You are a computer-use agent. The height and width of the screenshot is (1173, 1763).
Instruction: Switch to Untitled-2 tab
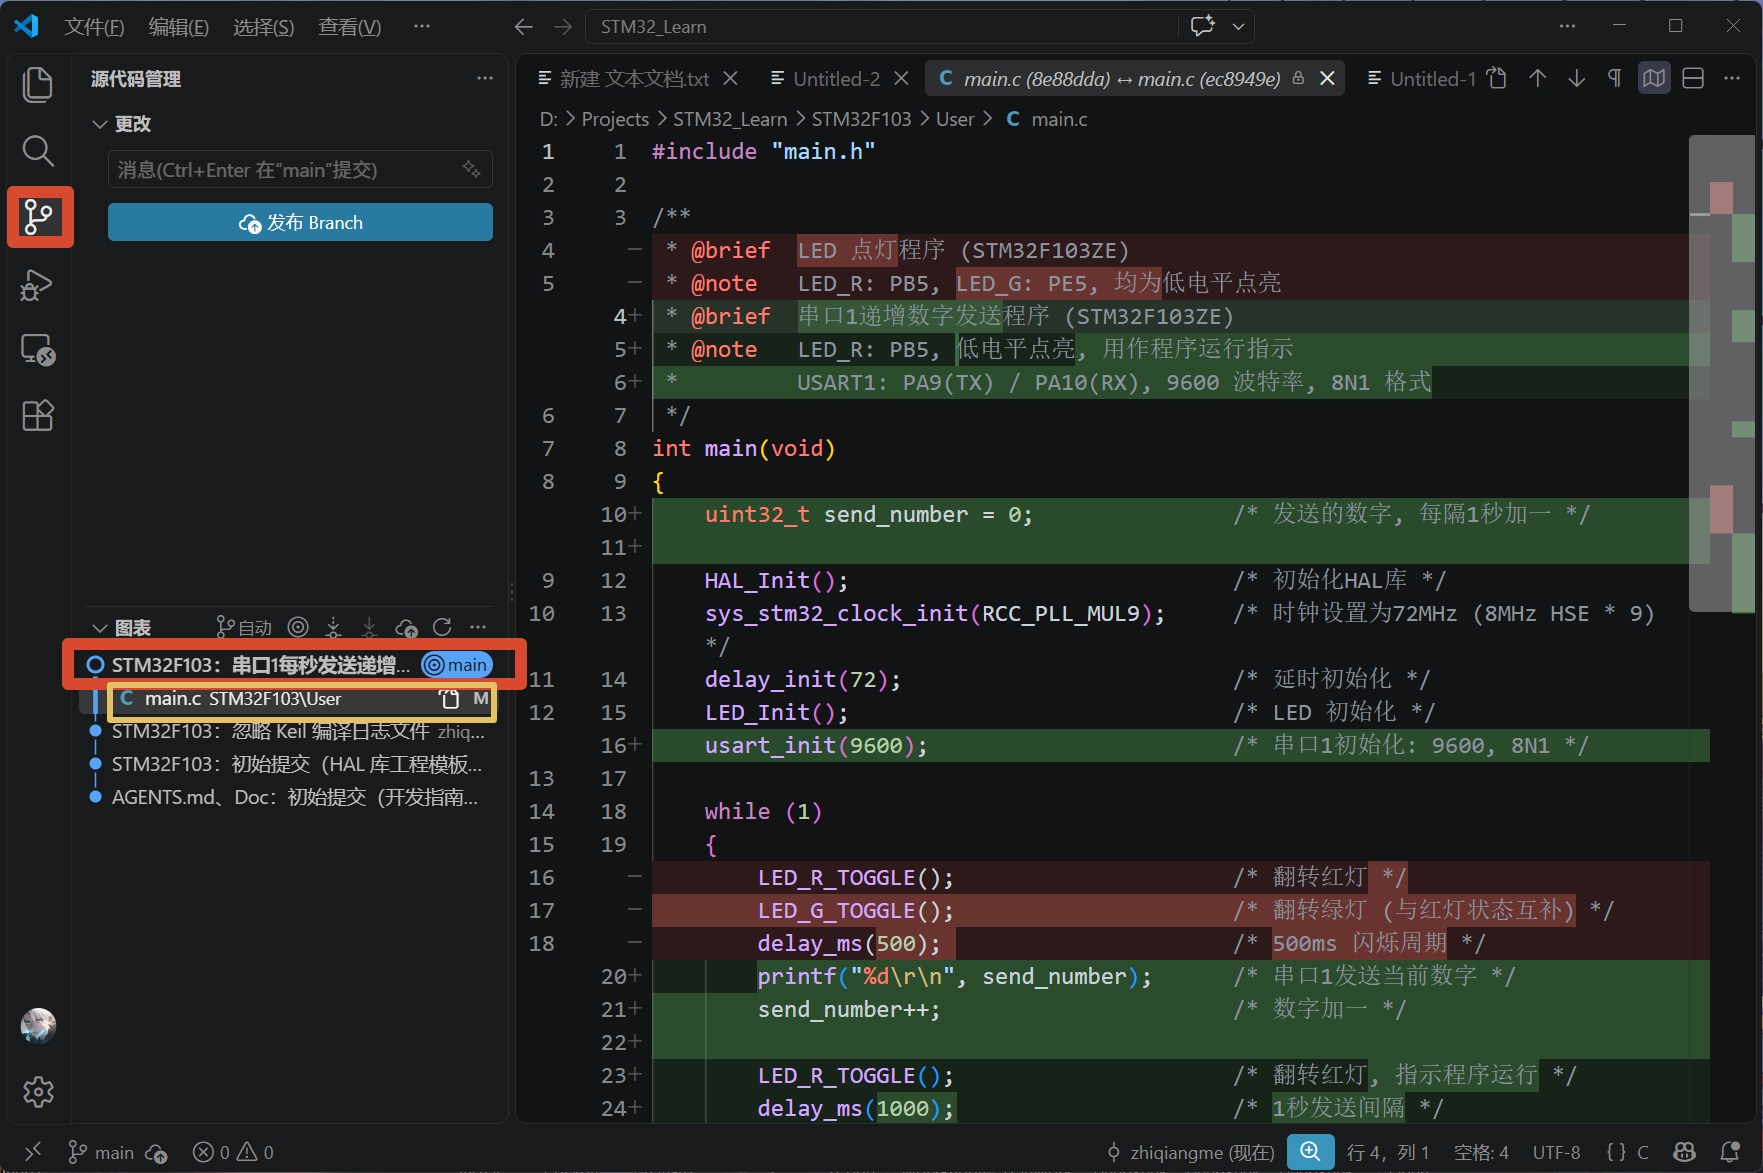click(x=826, y=79)
